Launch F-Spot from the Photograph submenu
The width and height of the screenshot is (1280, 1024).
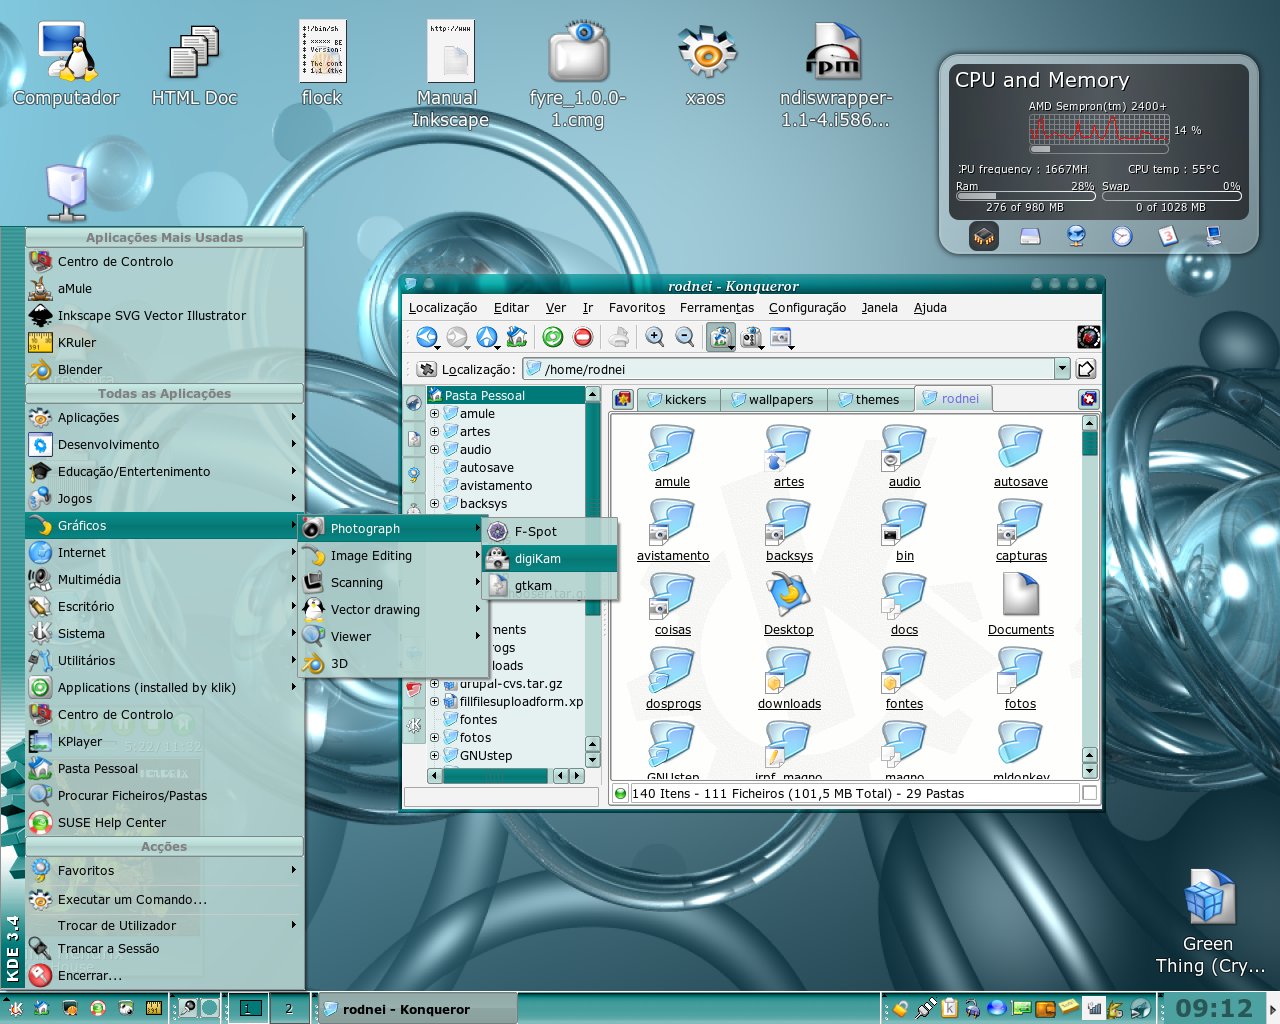coord(550,532)
